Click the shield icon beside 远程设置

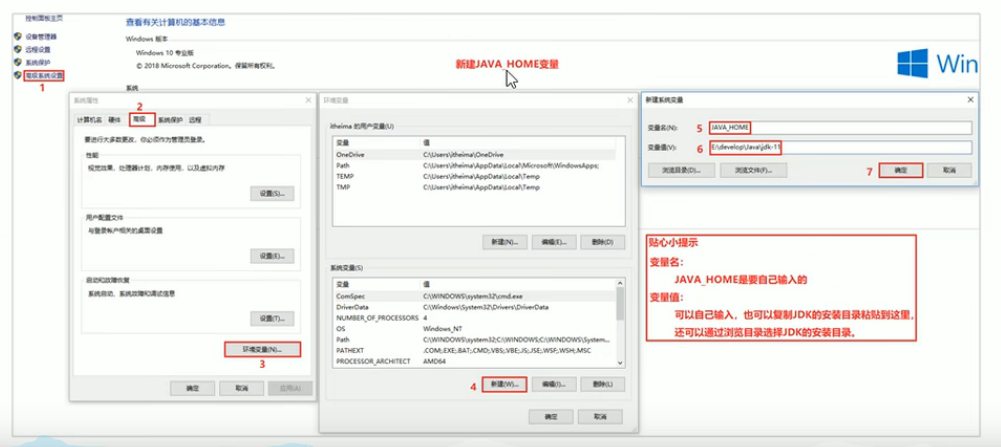click(17, 49)
